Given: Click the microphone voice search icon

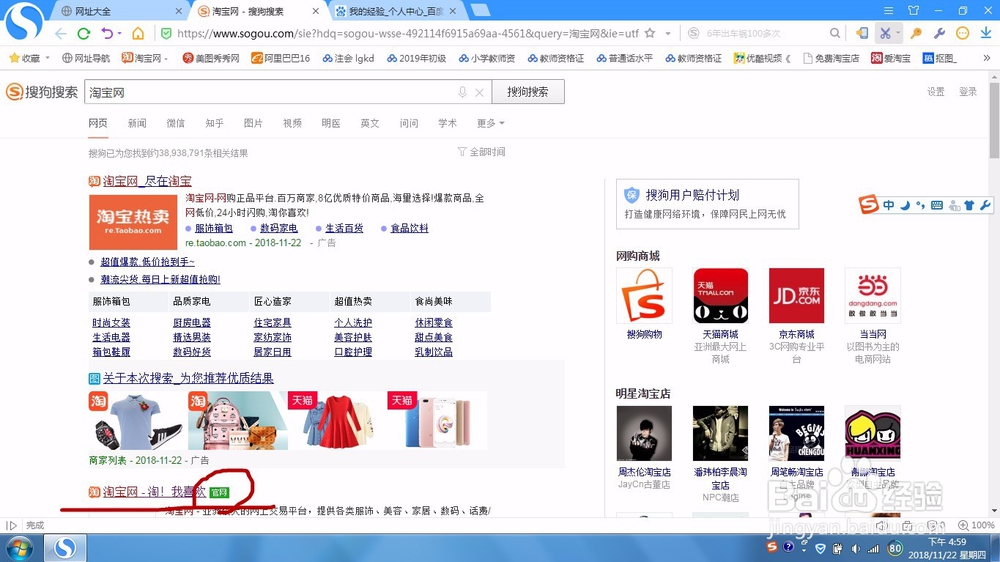Looking at the screenshot, I should [x=462, y=92].
